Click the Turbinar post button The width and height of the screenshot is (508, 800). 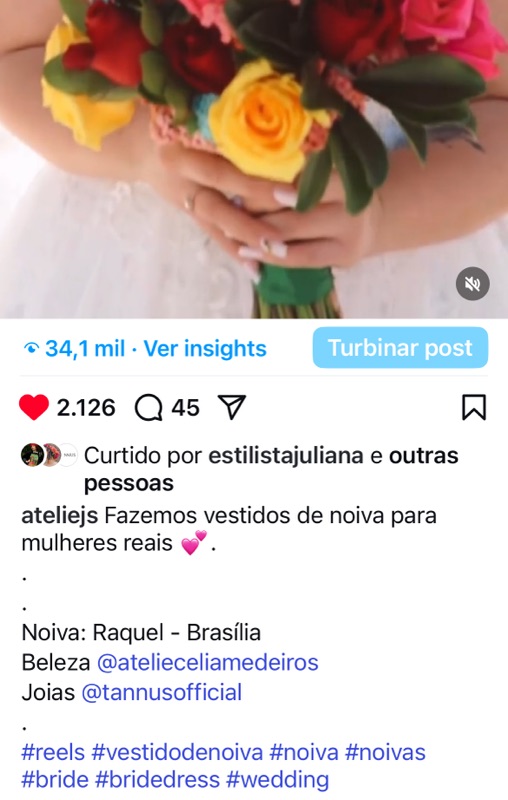click(x=400, y=347)
